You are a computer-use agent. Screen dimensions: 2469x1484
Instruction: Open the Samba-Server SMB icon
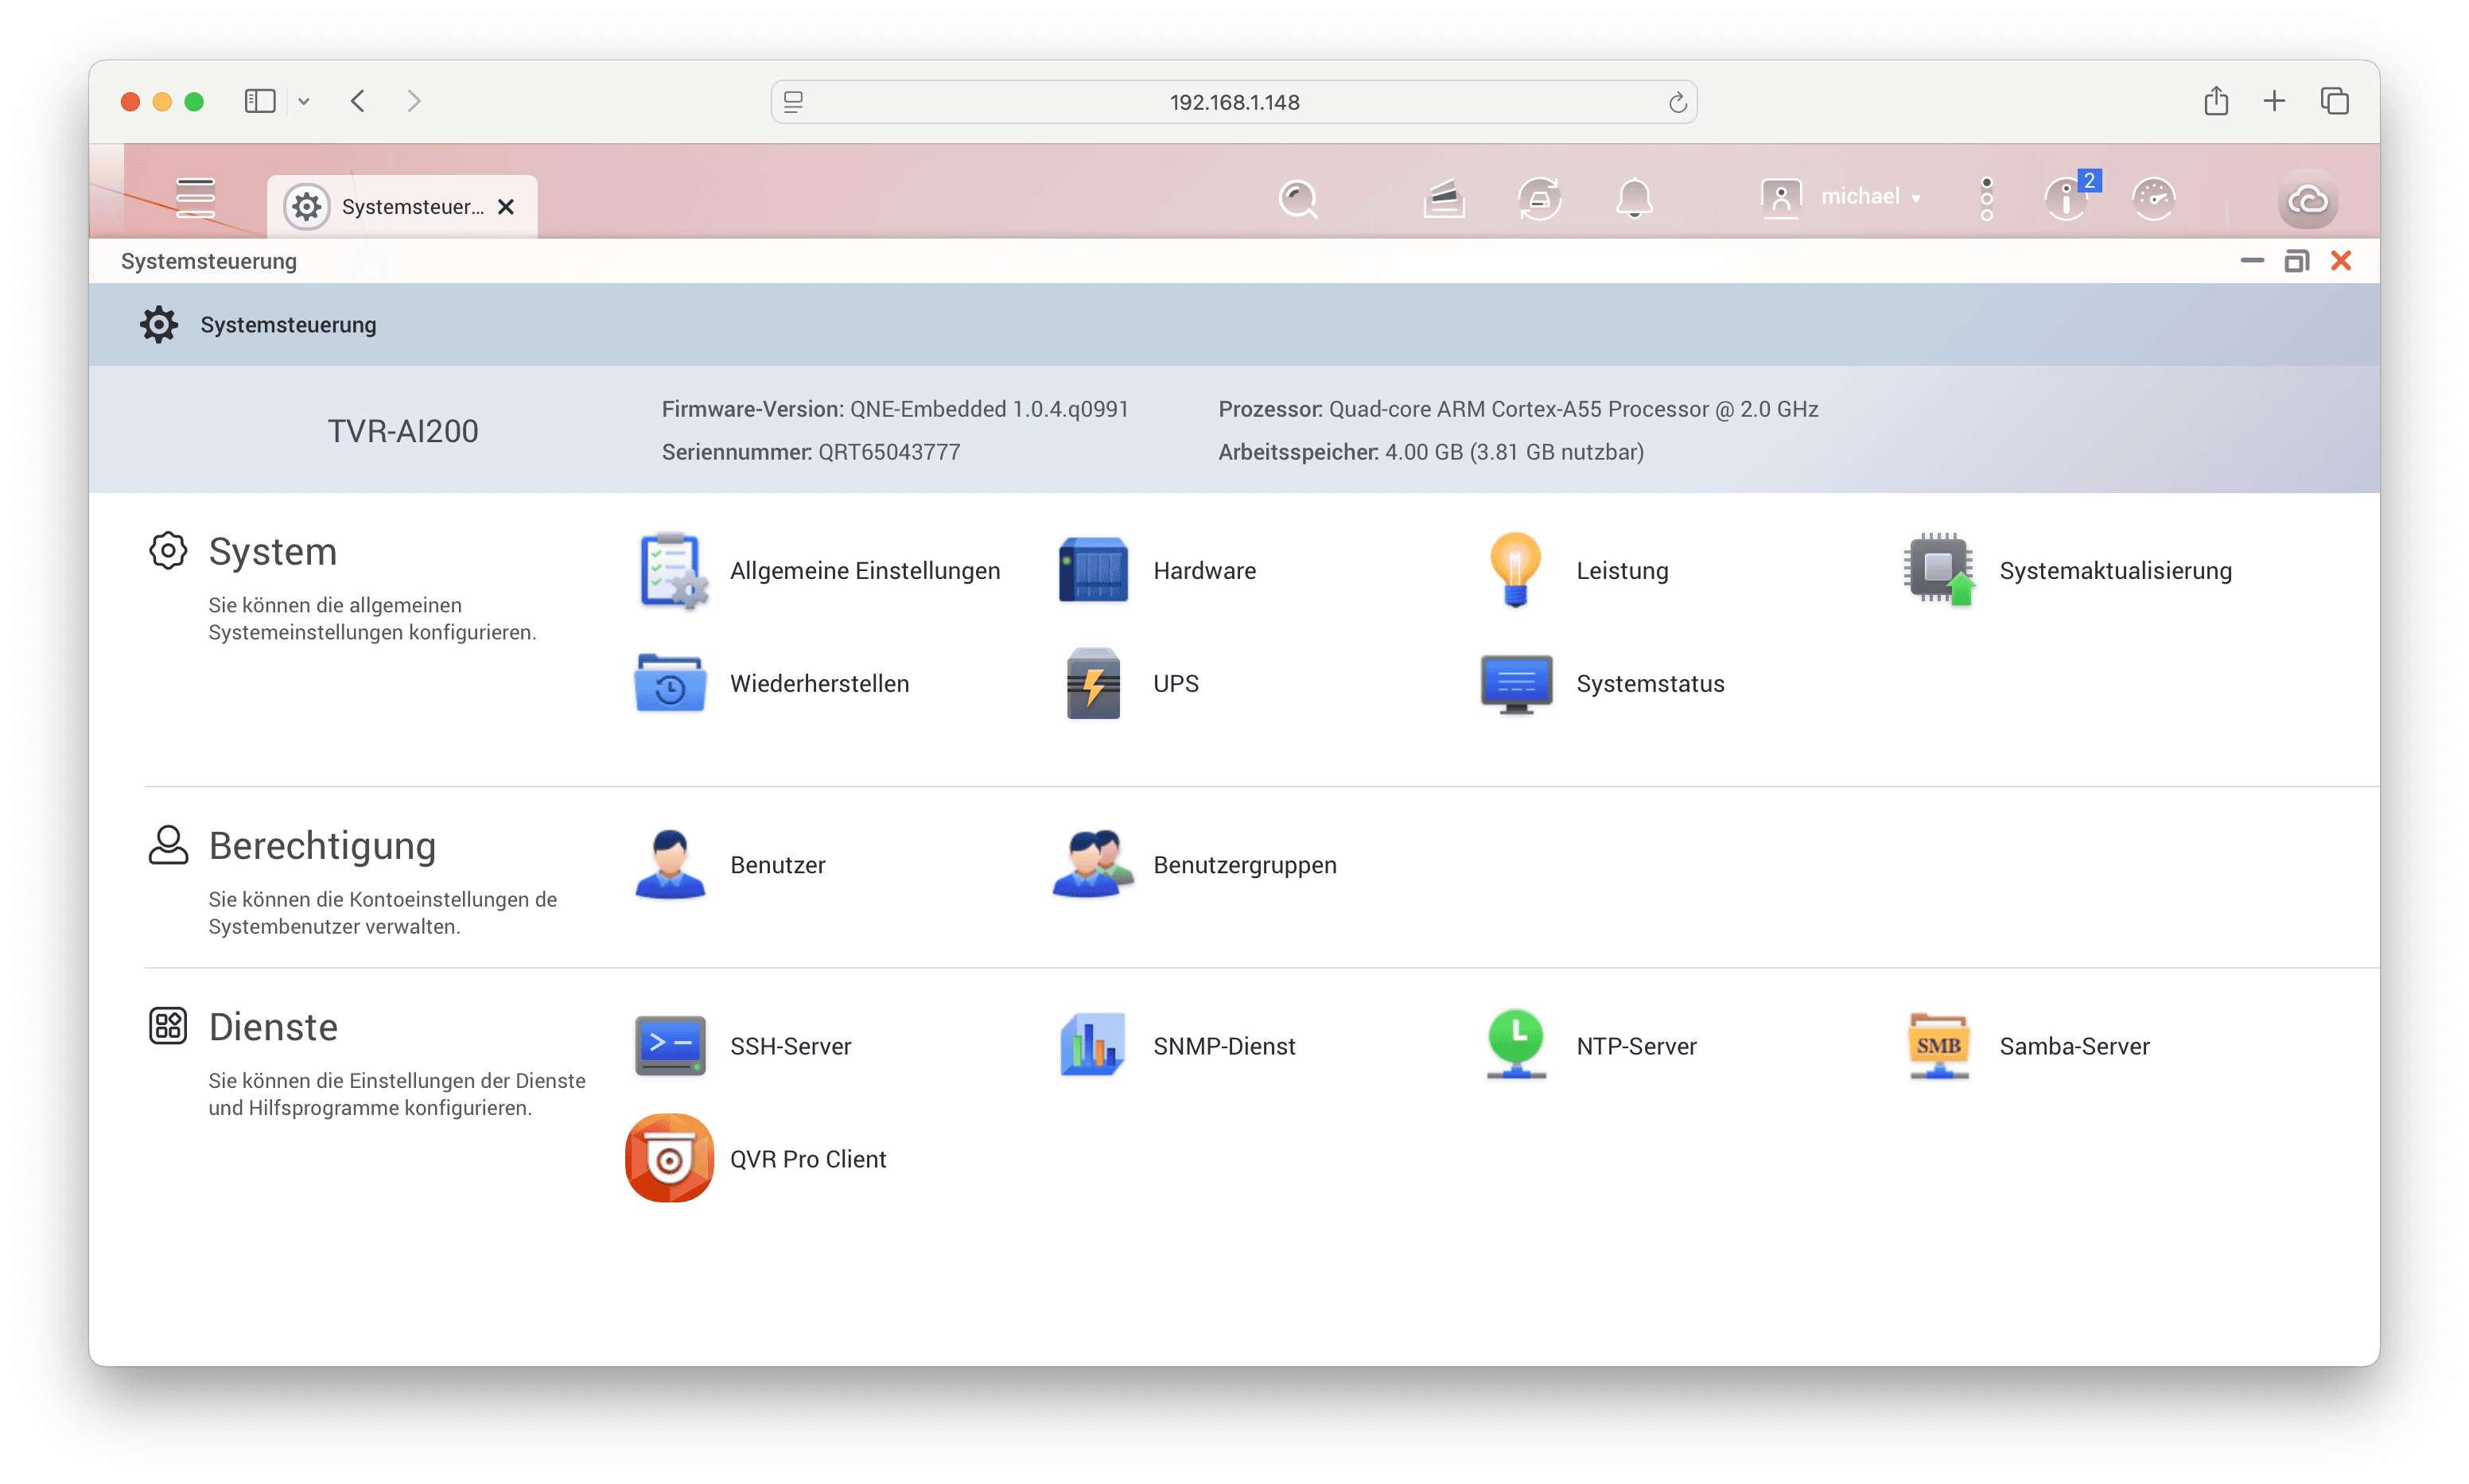(x=1938, y=1046)
